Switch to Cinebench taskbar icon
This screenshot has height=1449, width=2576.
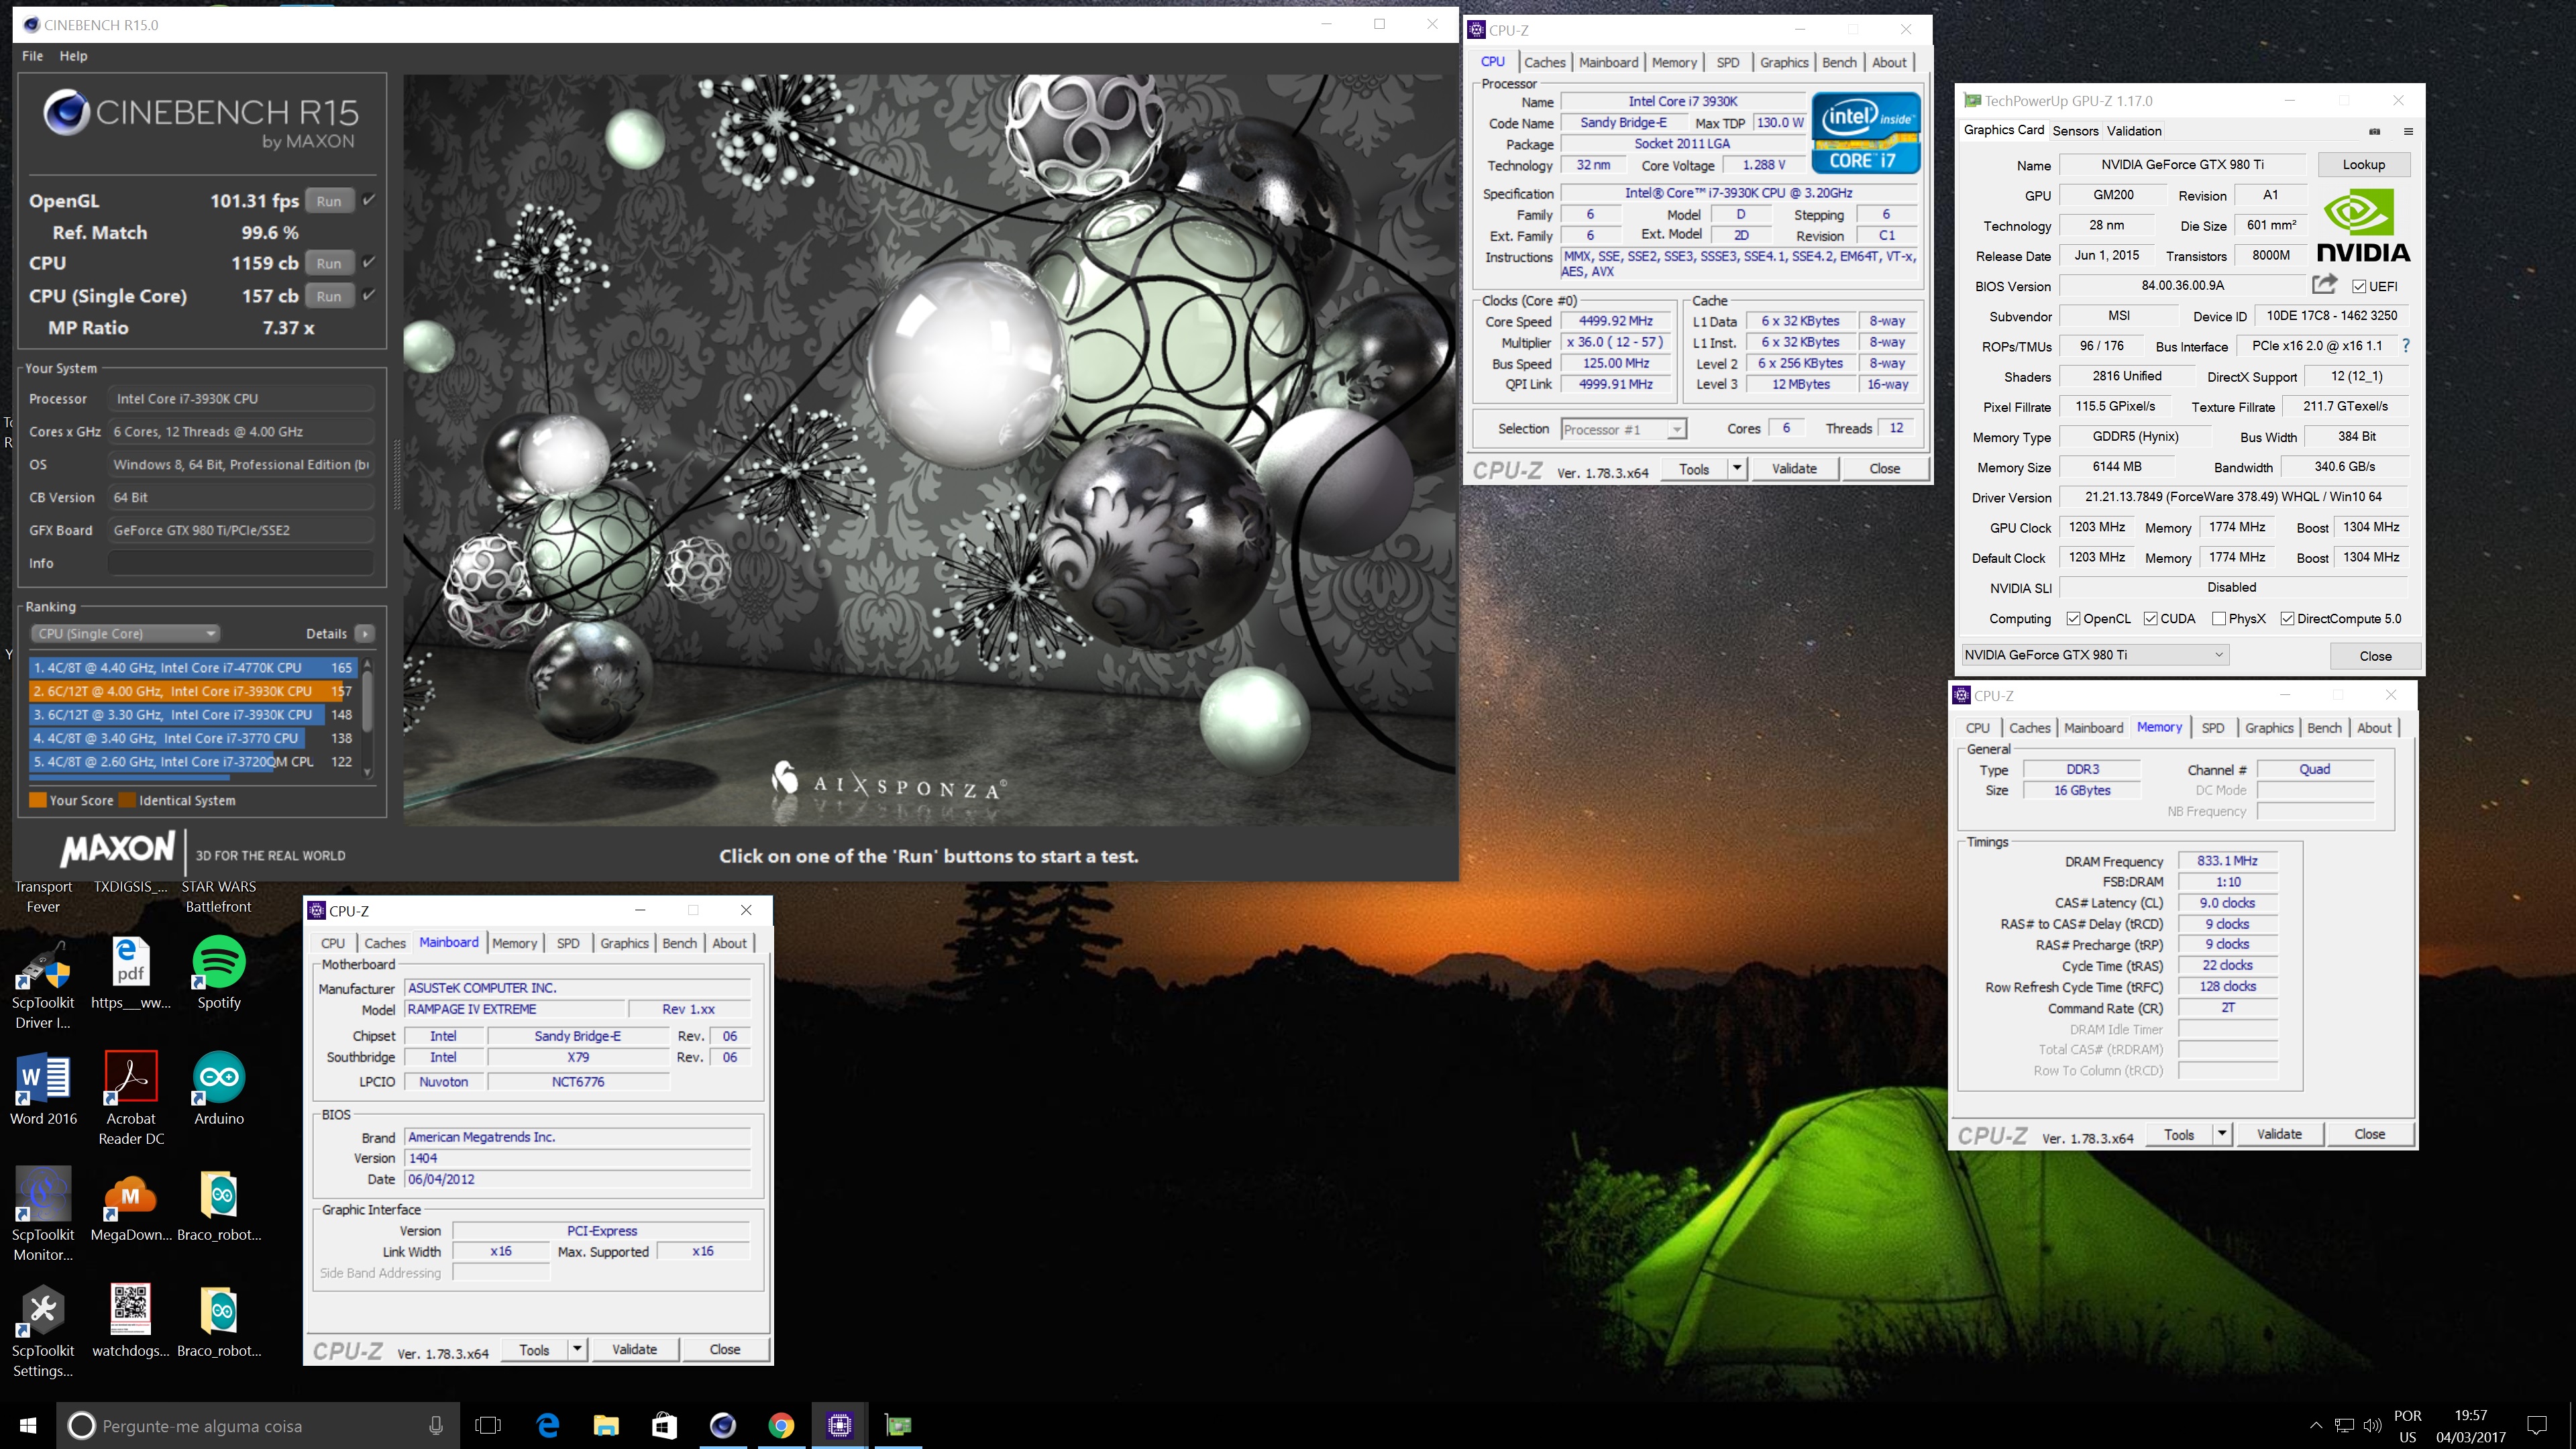point(723,1425)
